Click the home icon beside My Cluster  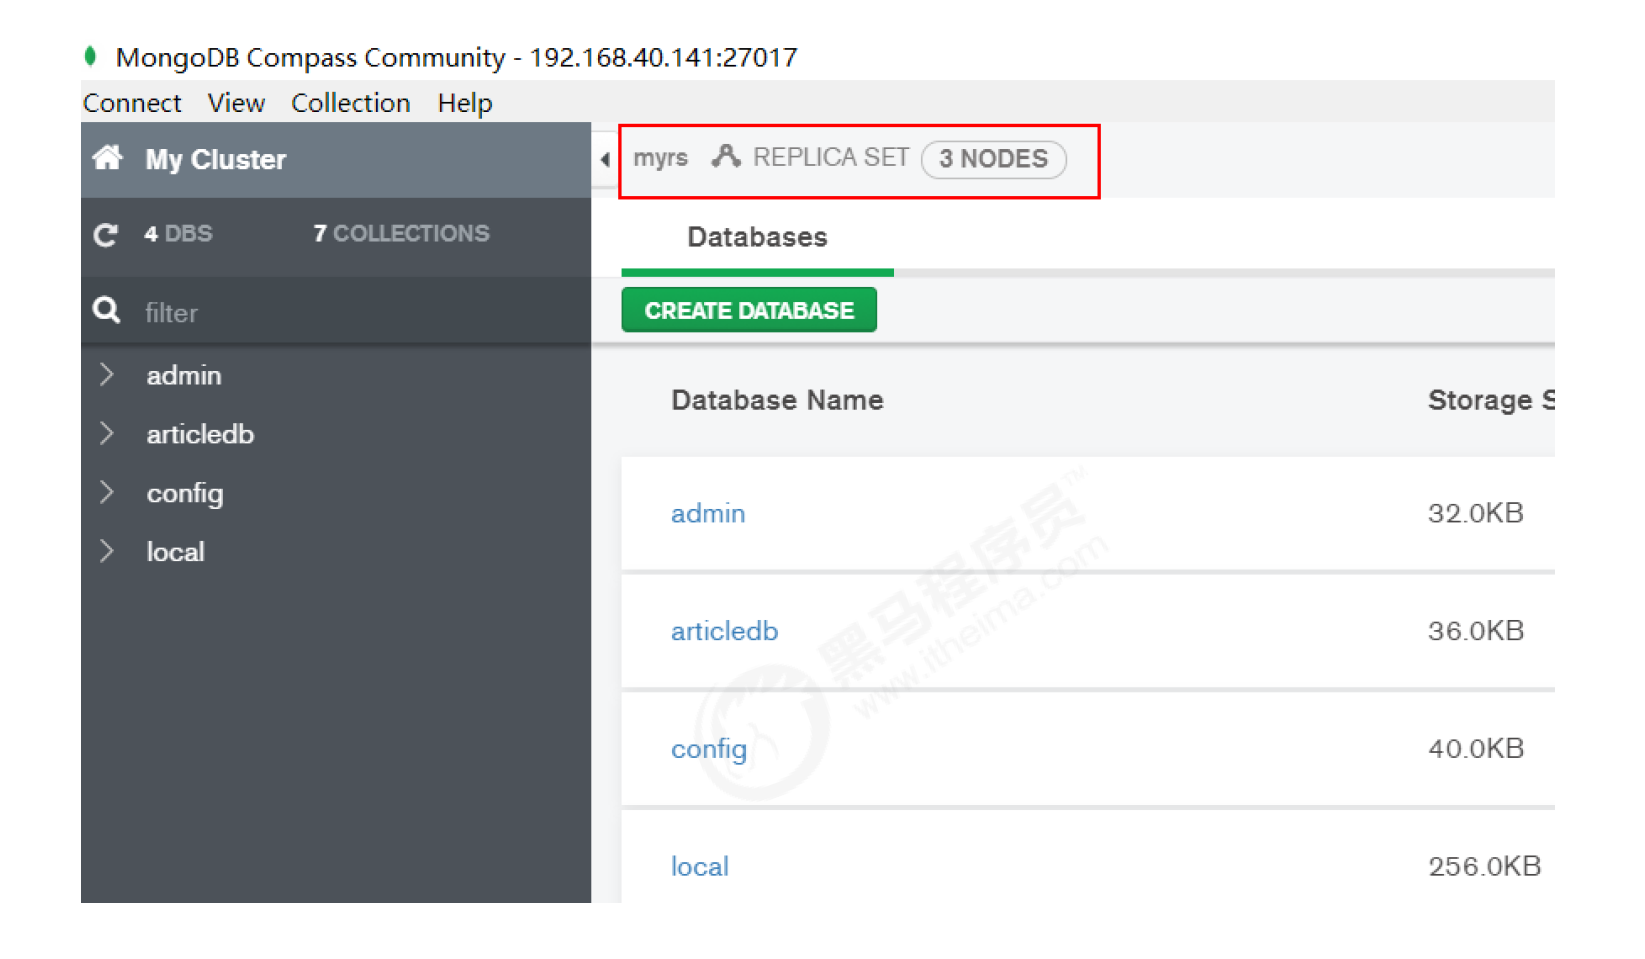107,159
